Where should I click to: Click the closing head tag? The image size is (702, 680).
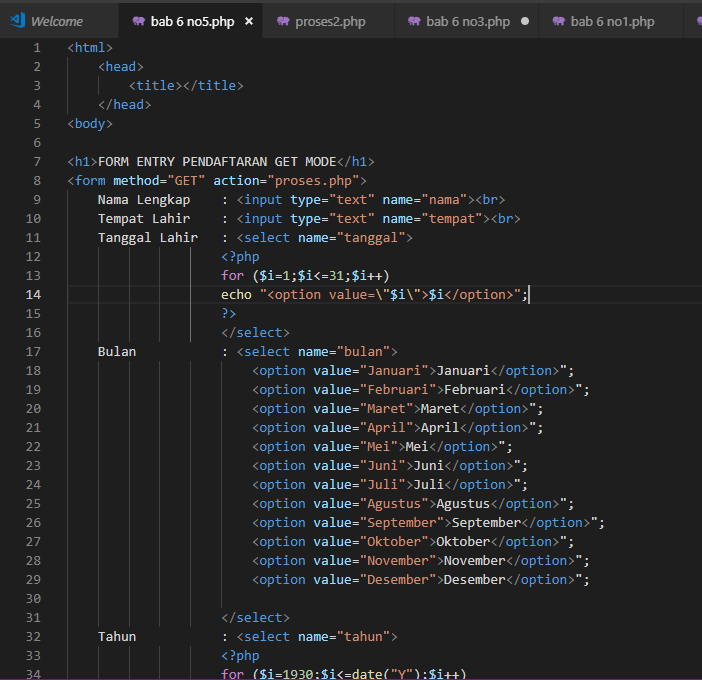click(124, 105)
